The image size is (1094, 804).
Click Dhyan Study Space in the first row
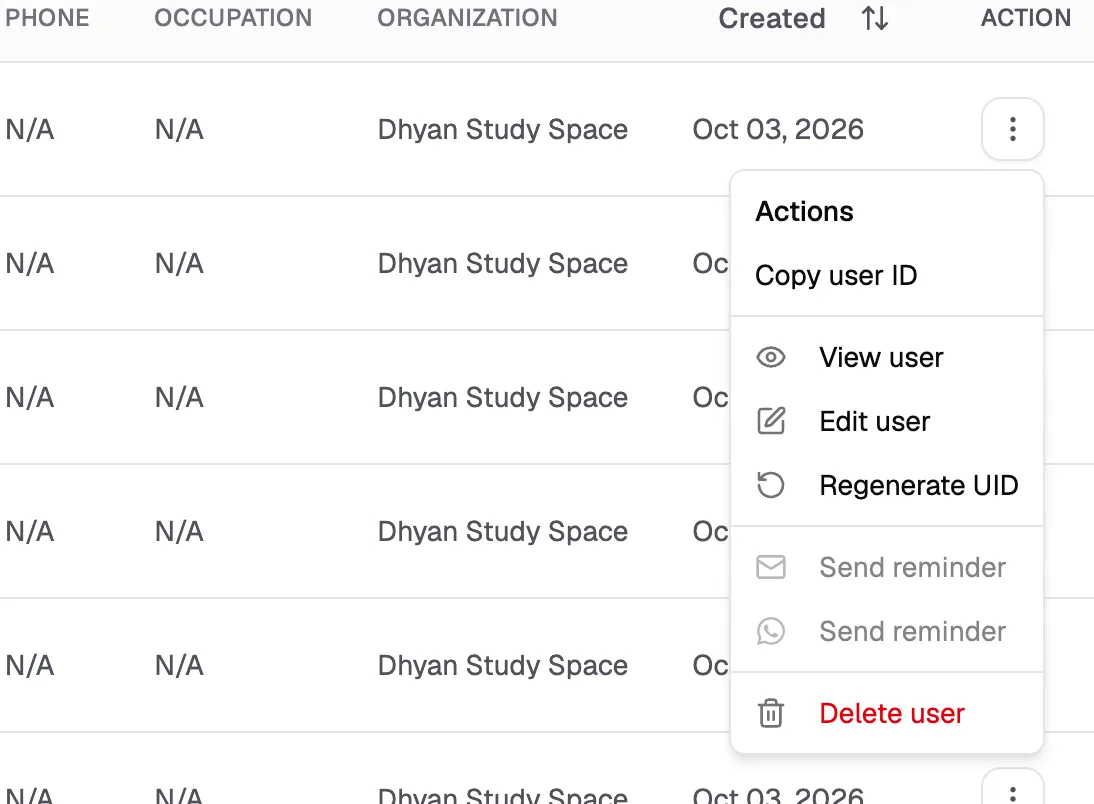502,129
